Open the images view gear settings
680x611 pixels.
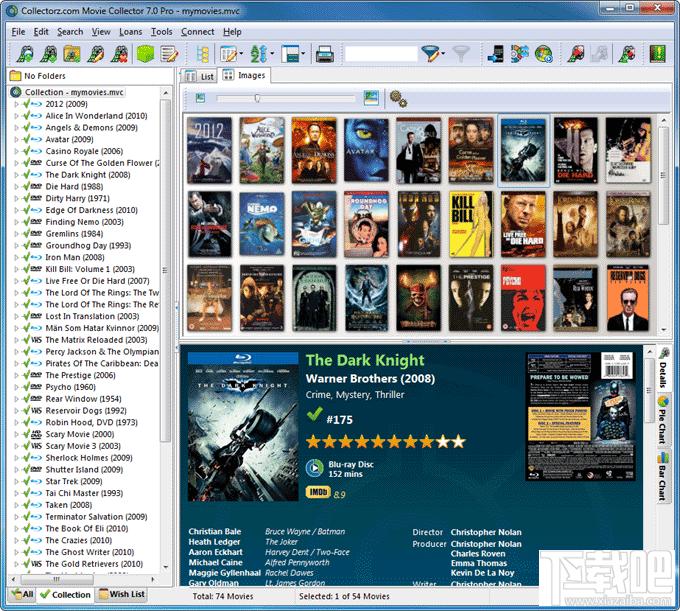[x=398, y=99]
